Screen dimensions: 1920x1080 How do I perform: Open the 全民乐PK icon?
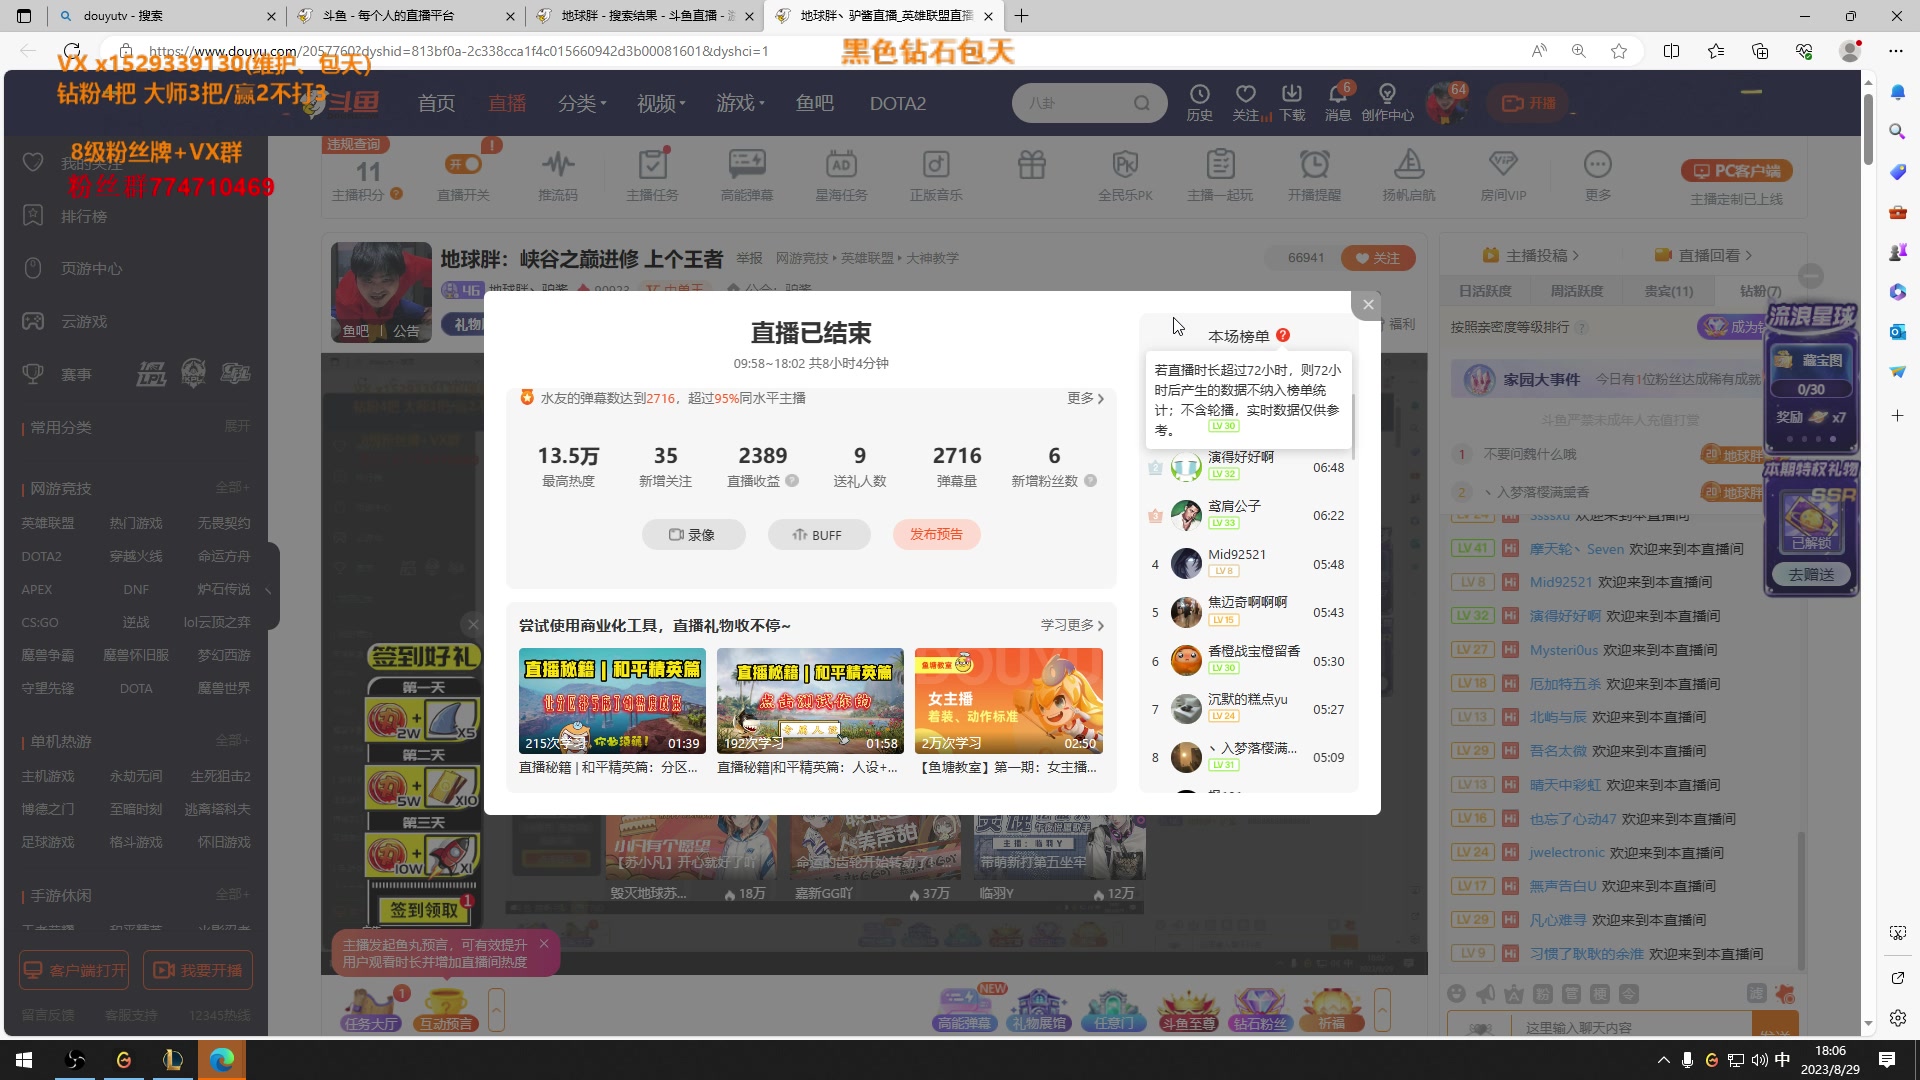coord(1125,175)
